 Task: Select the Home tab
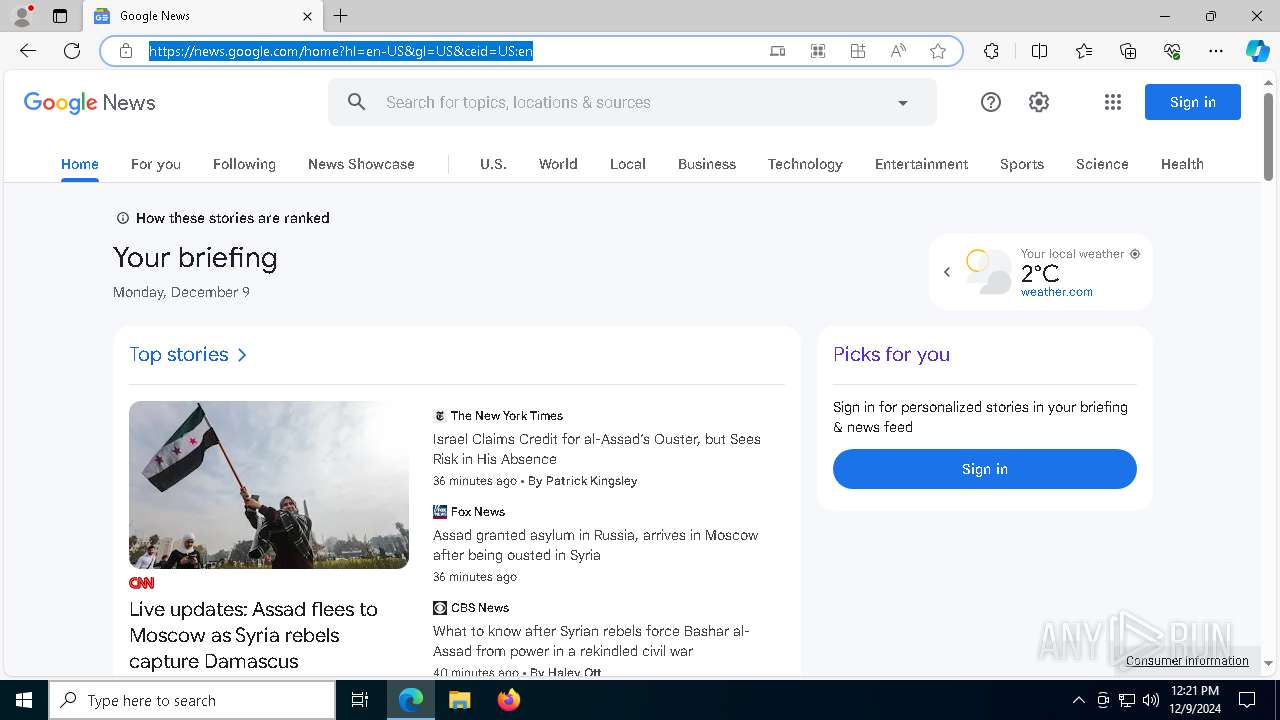(80, 164)
